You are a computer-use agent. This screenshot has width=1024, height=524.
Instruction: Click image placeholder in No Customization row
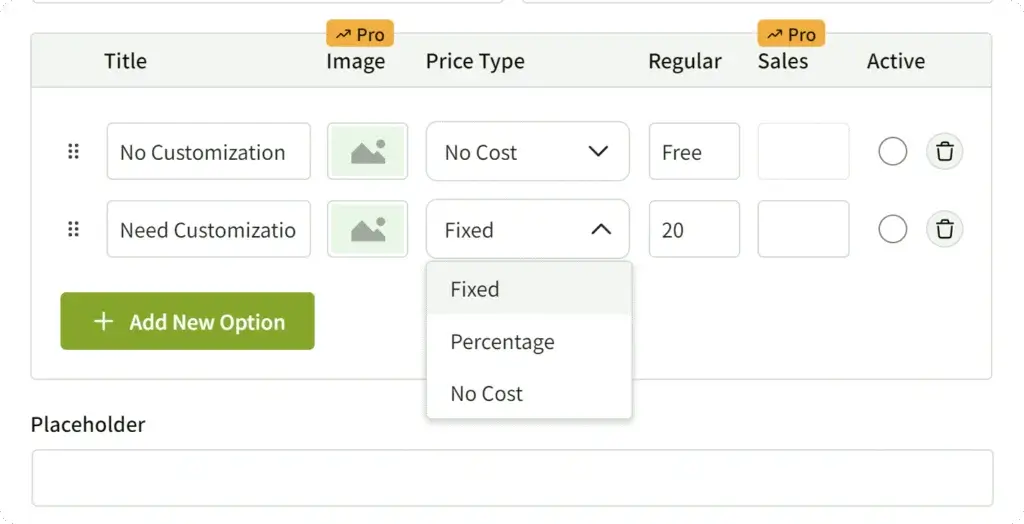tap(367, 152)
